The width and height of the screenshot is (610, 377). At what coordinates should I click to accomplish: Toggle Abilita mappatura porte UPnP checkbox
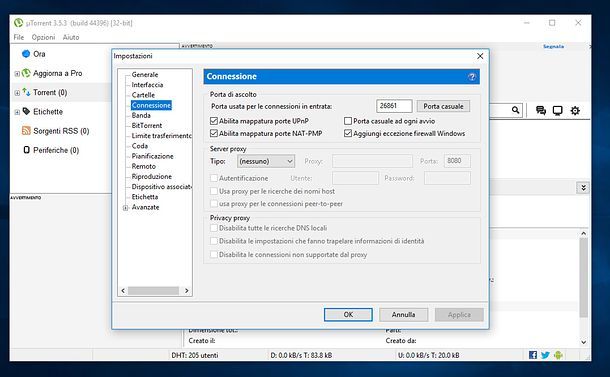pyautogui.click(x=214, y=121)
